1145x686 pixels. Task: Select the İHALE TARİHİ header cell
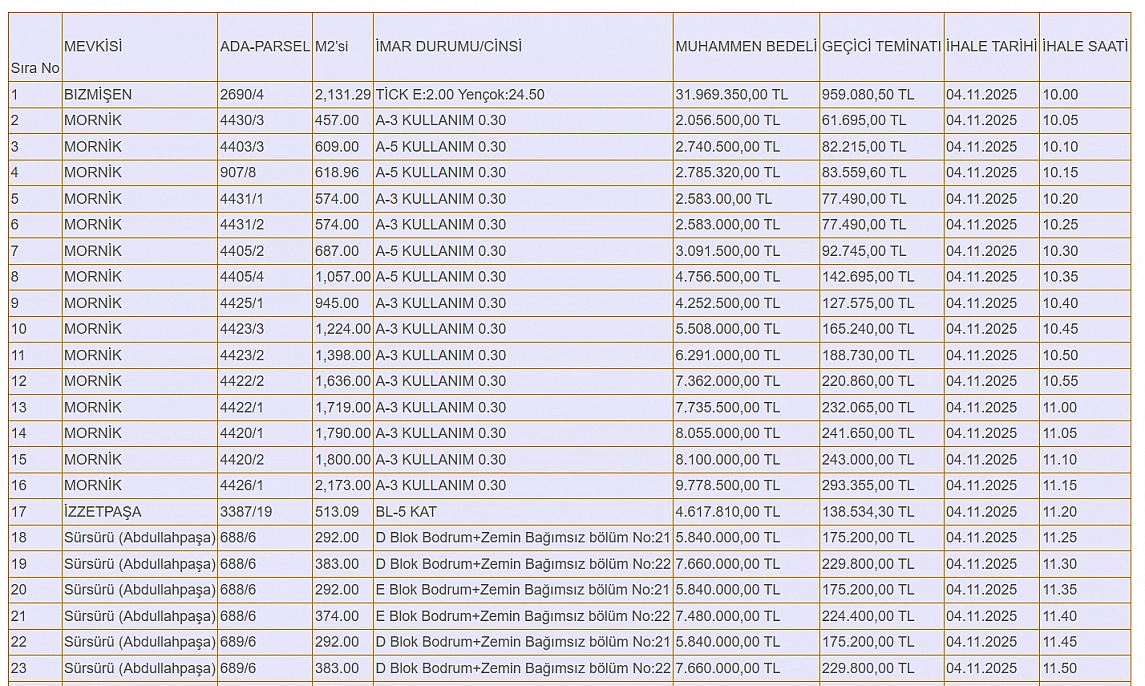tap(991, 46)
